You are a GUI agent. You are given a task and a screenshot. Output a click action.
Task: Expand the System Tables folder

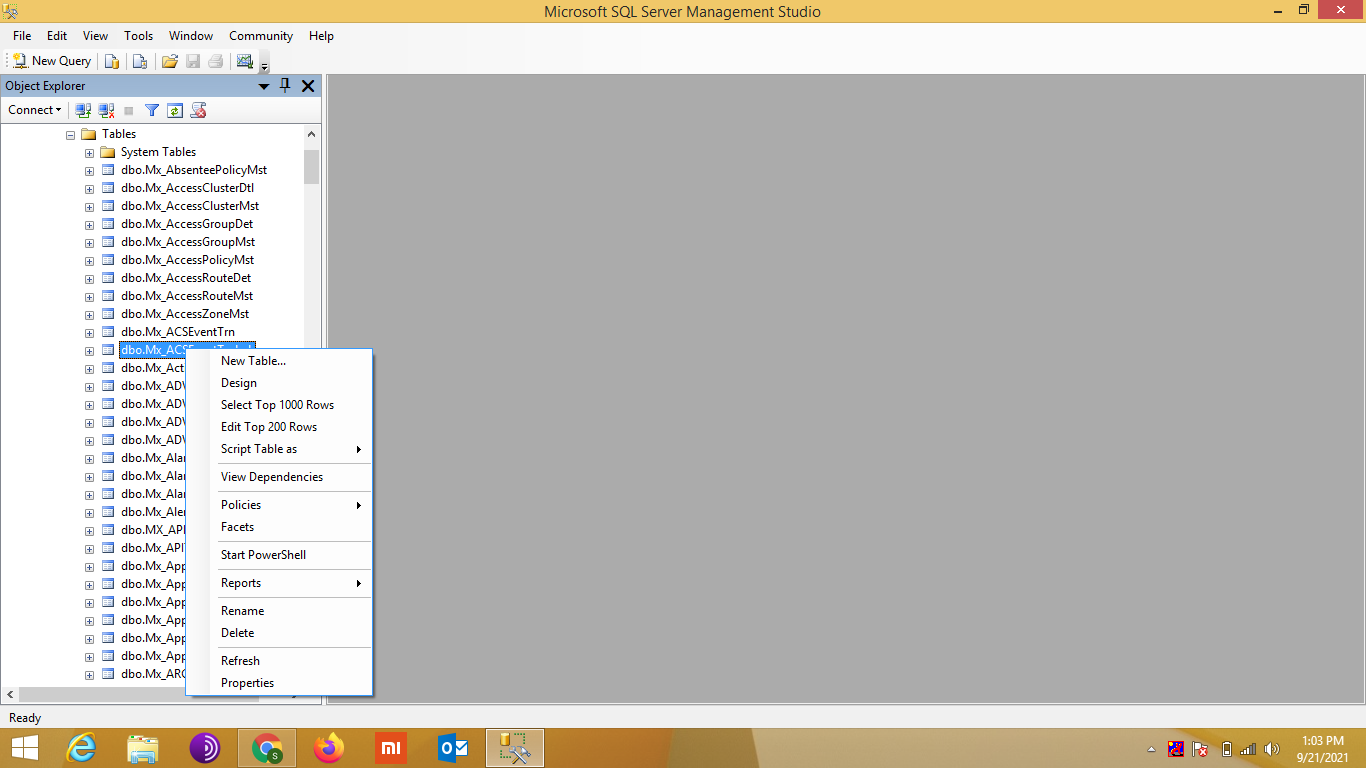pyautogui.click(x=89, y=152)
